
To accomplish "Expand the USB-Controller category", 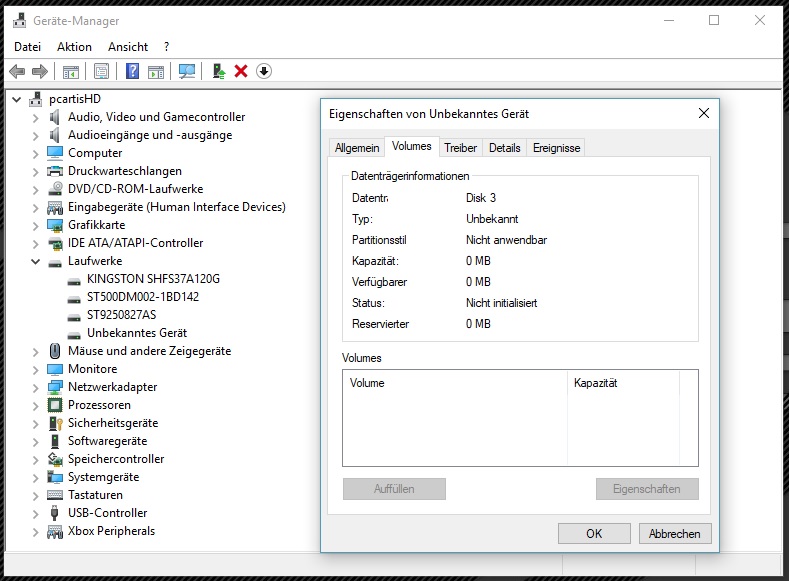I will pyautogui.click(x=36, y=514).
